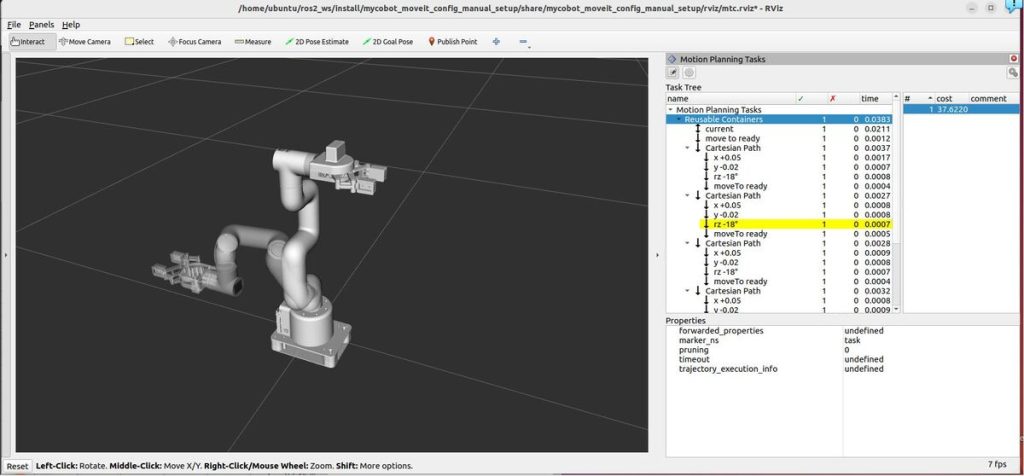Collapse the Cartesian Path with time 0.0027
1024x476 pixels.
(x=687, y=195)
